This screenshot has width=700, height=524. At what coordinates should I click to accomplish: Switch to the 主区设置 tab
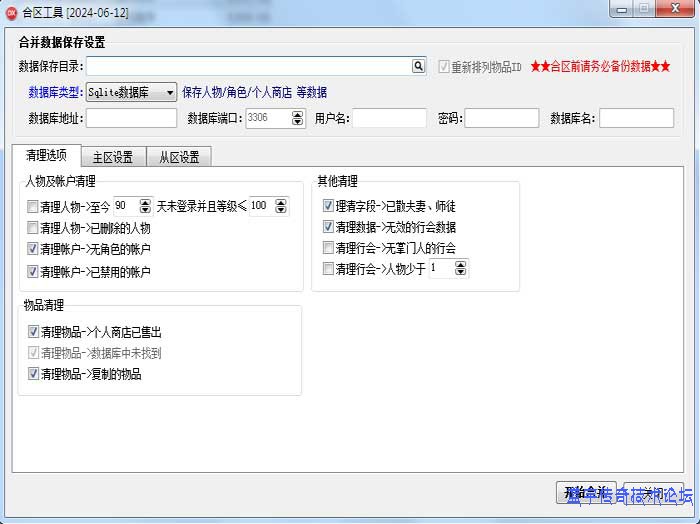(x=112, y=157)
